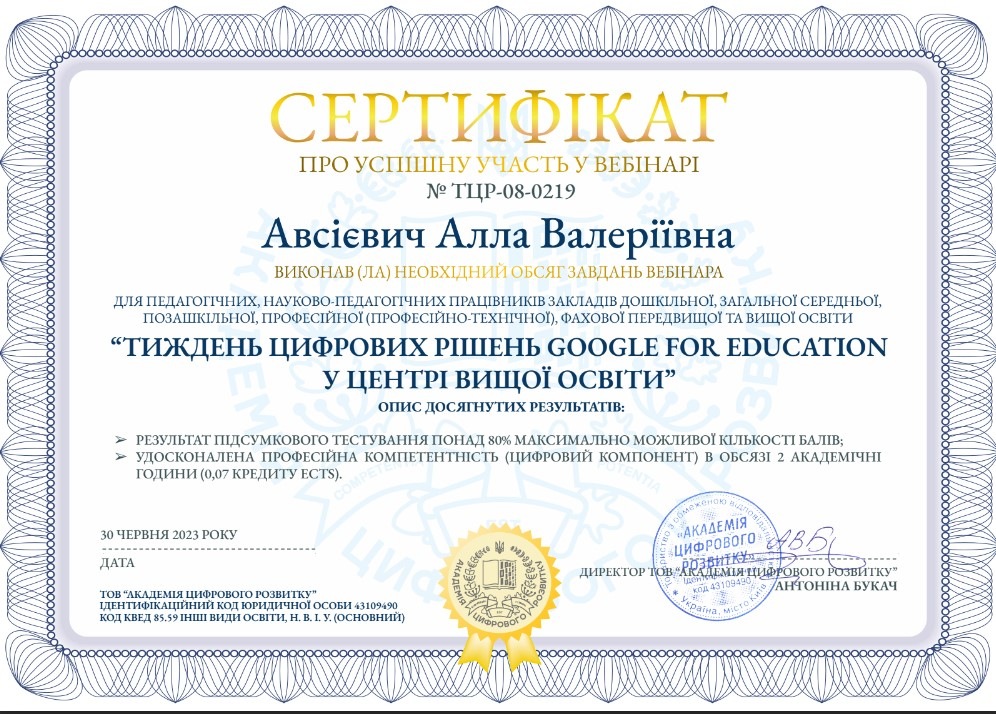The width and height of the screenshot is (996, 714).
Task: Click 'ТОВ "АКАДЕМІЯ ЦИФРОВОГО РОЗВИТКУ"' footer line
Action: point(208,595)
